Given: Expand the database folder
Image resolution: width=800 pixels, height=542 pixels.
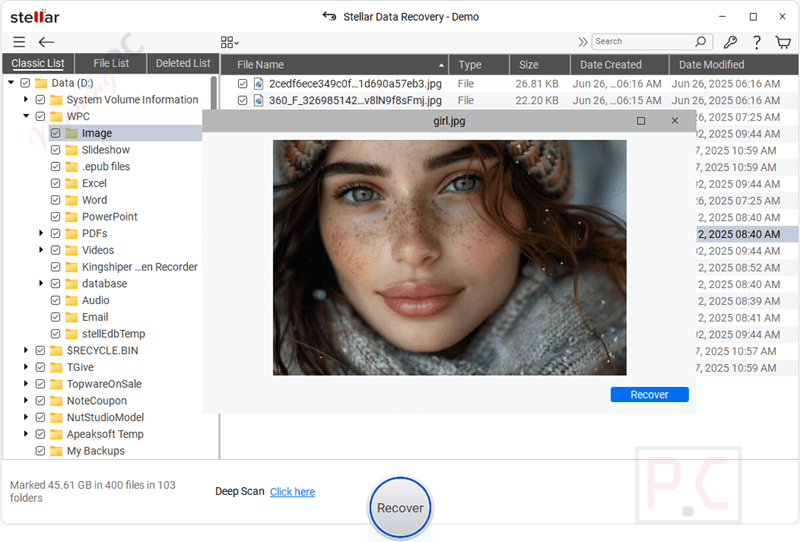Looking at the screenshot, I should coord(41,283).
